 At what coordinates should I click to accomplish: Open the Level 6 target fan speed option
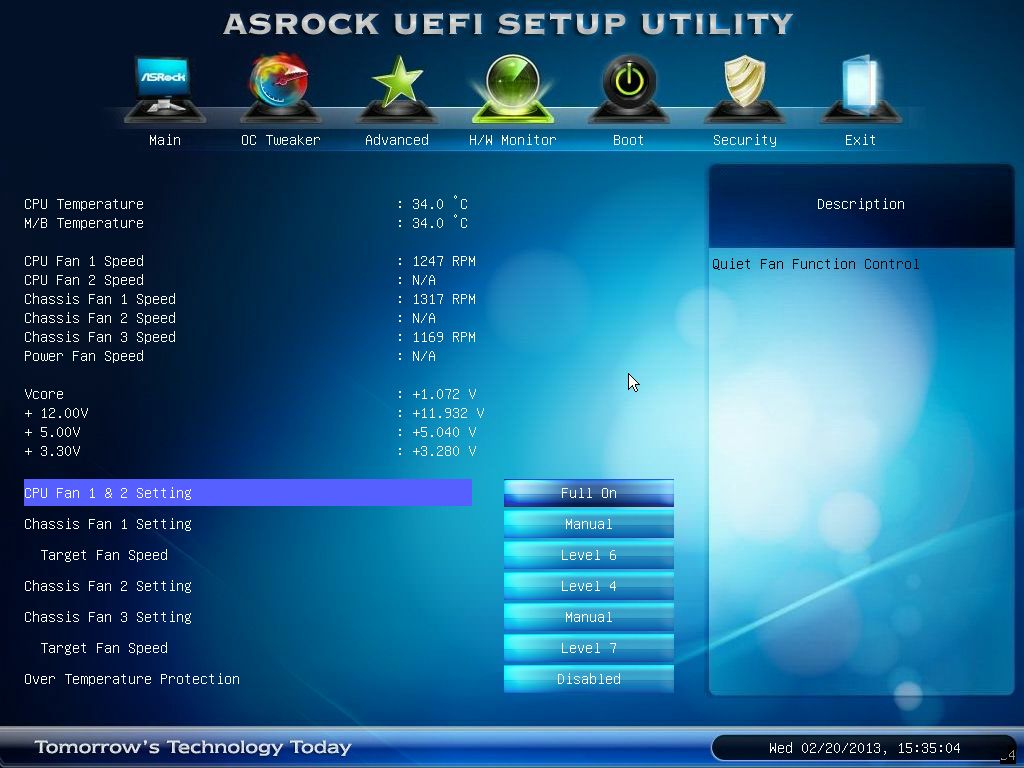click(x=588, y=555)
